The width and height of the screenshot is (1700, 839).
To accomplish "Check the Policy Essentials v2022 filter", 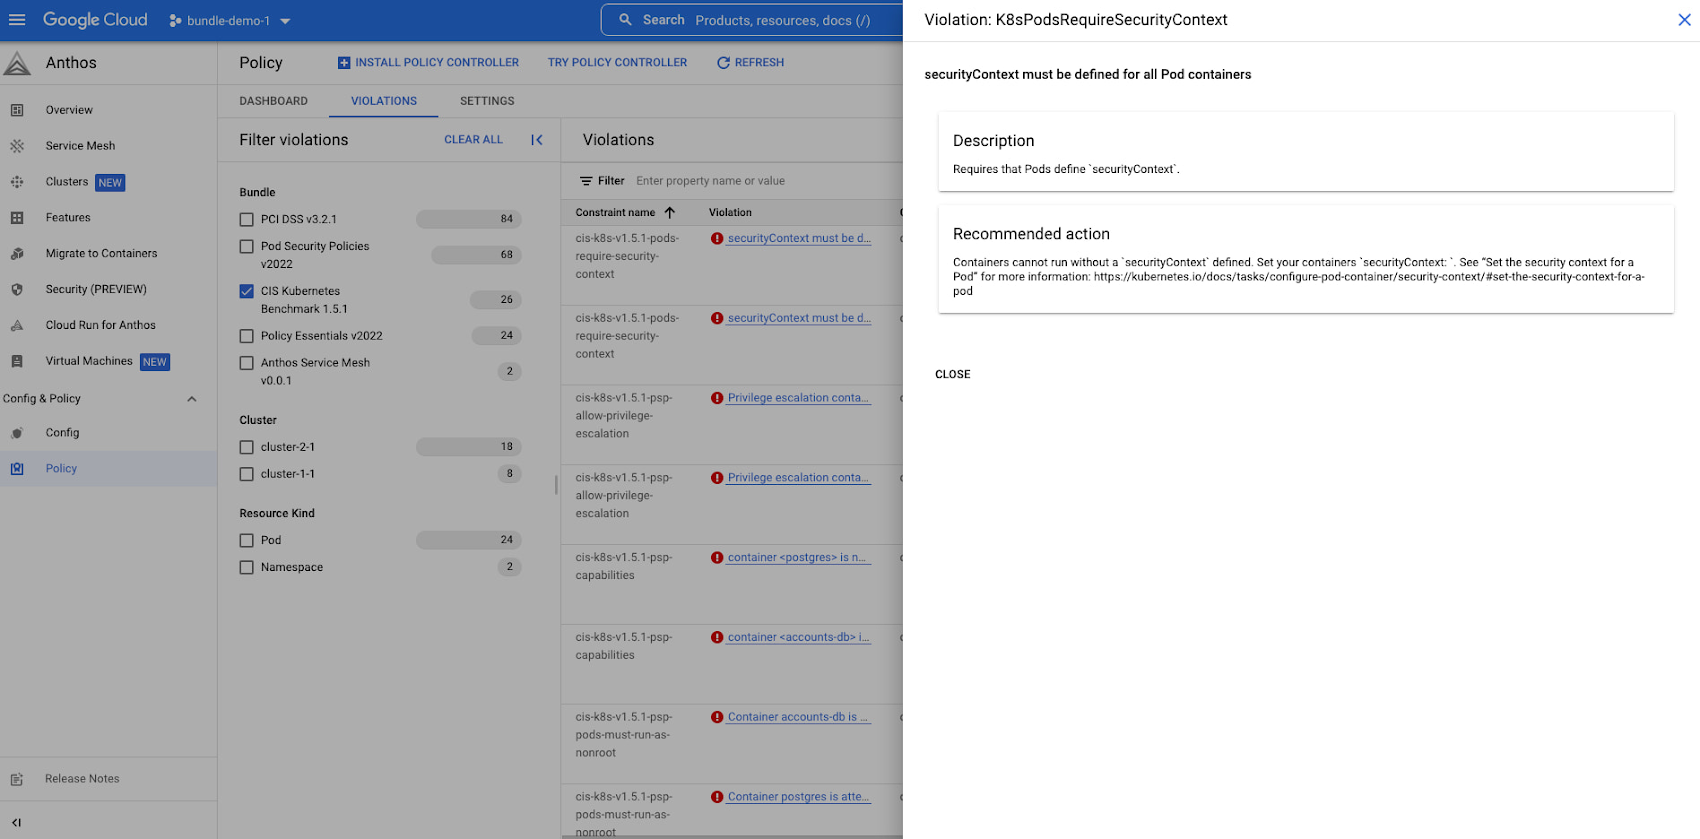I will (x=247, y=336).
